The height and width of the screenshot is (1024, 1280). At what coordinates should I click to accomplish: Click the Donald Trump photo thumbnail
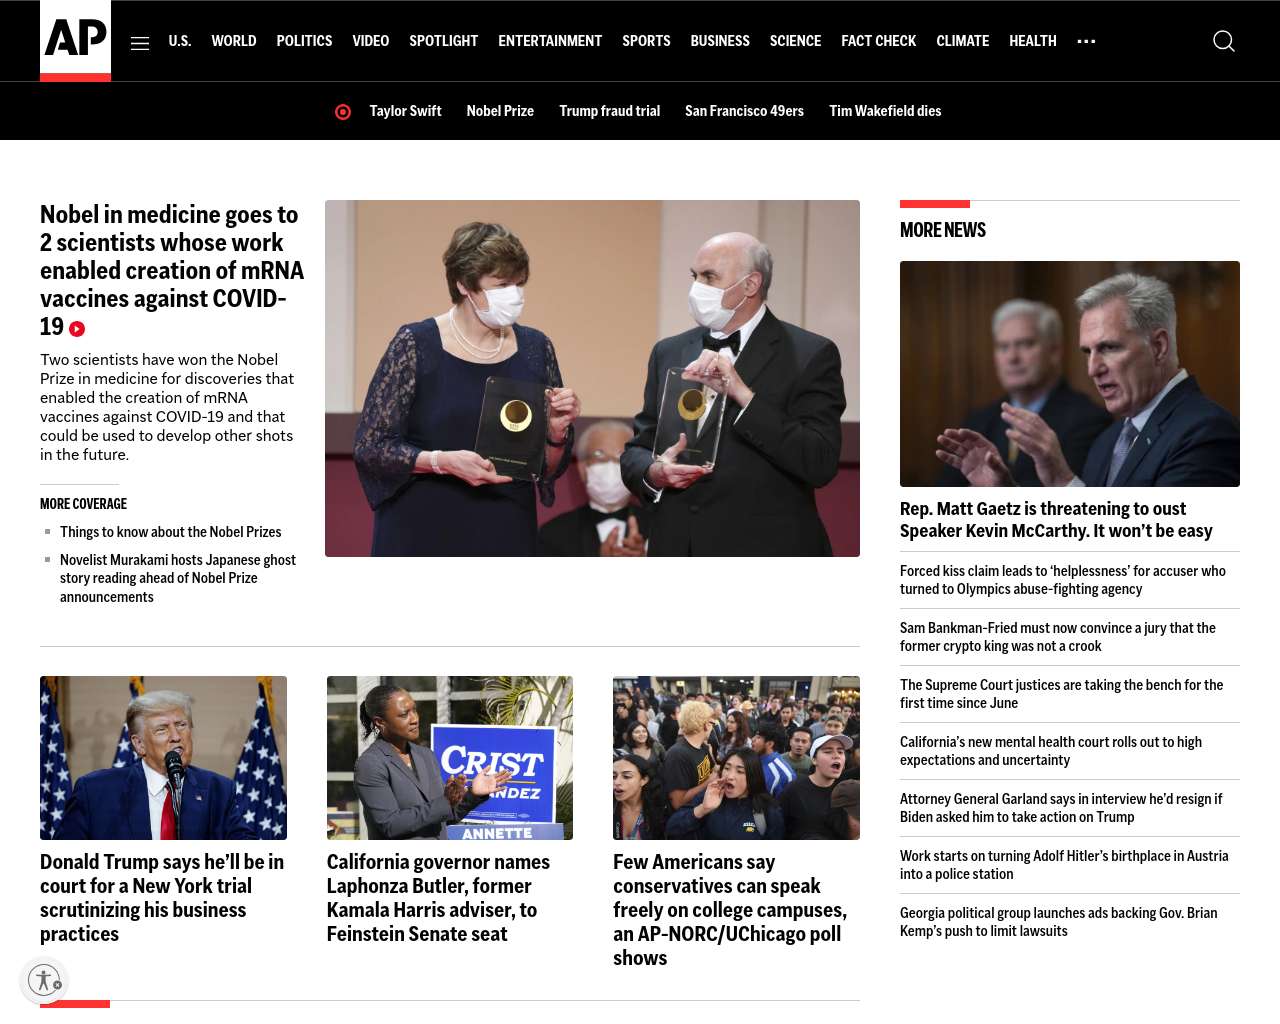tap(163, 758)
